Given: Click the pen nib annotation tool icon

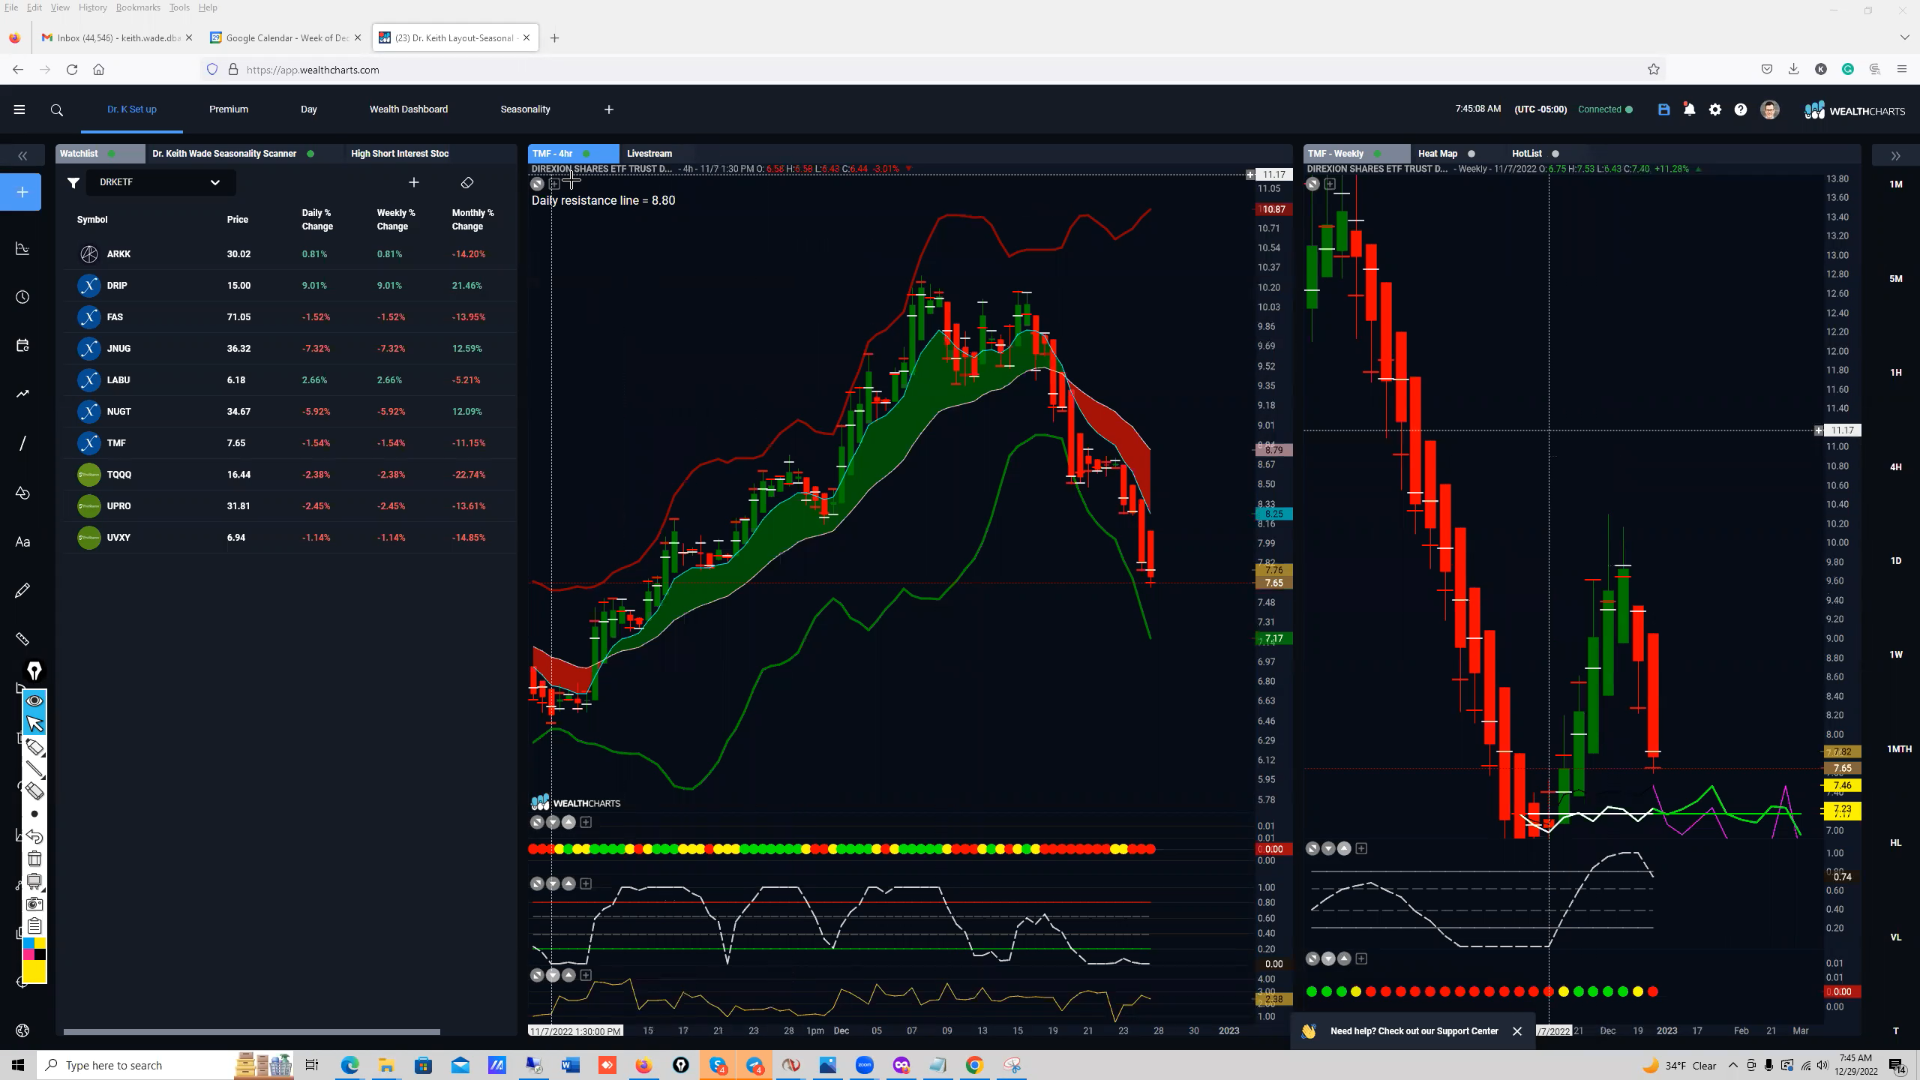Looking at the screenshot, I should [x=34, y=671].
